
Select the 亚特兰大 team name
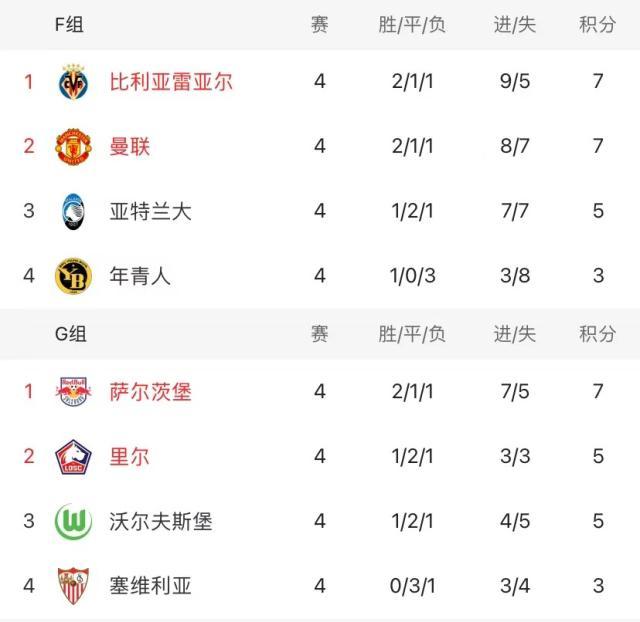(150, 212)
